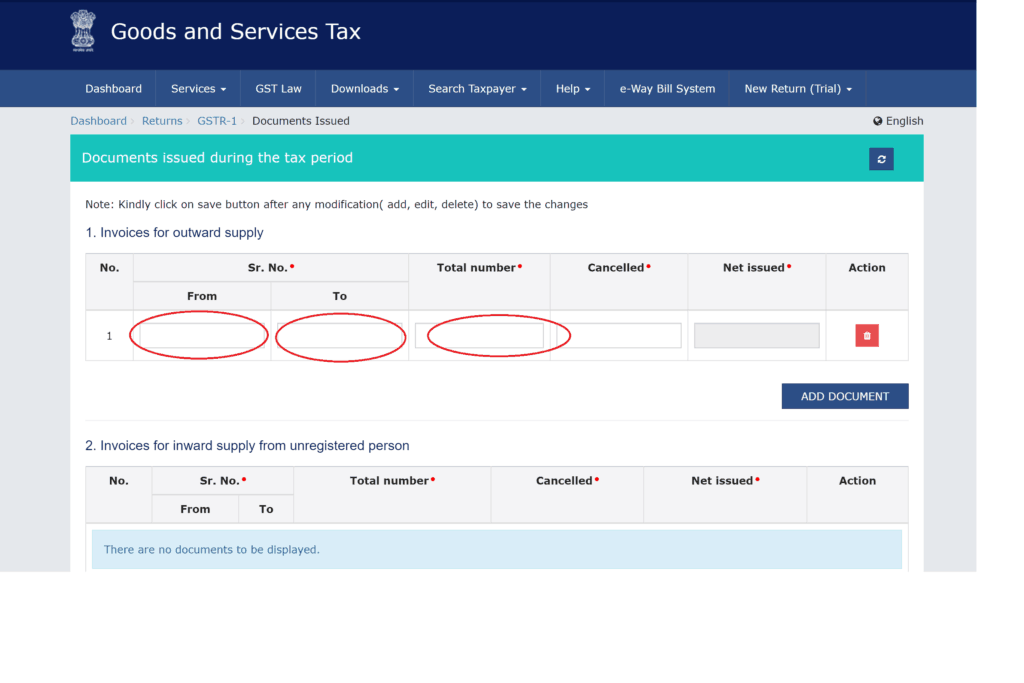Open the e-Way Bill System menu item
The width and height of the screenshot is (1024, 683).
point(667,89)
